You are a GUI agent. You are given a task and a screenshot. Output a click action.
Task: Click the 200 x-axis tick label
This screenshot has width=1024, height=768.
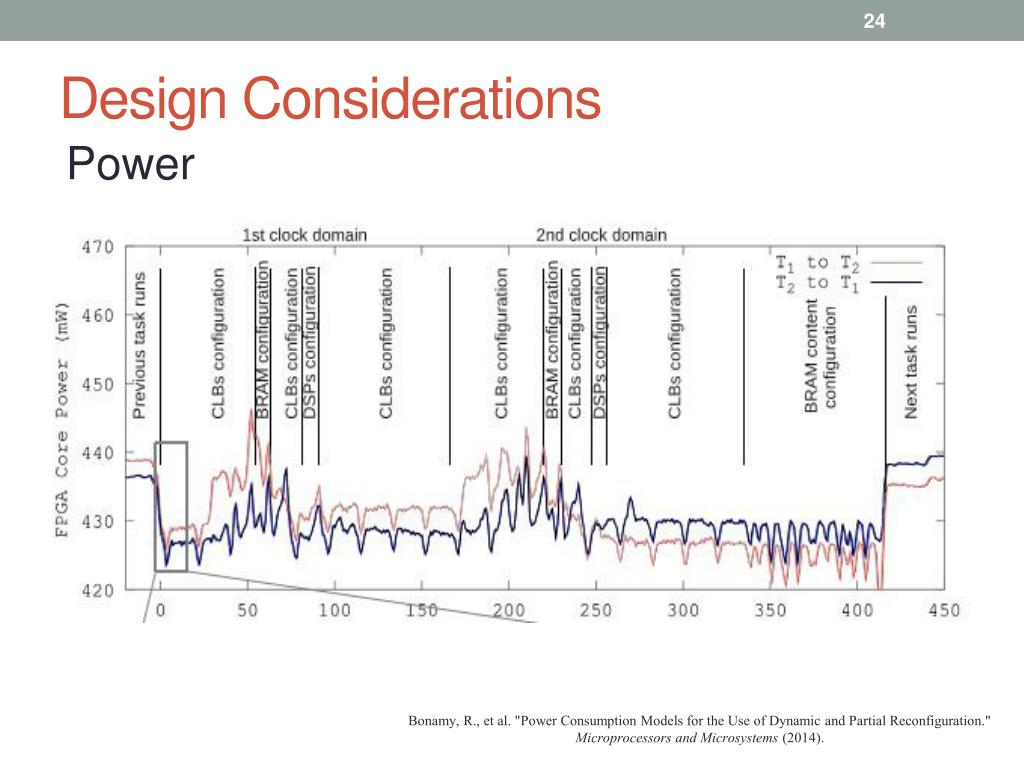(509, 611)
